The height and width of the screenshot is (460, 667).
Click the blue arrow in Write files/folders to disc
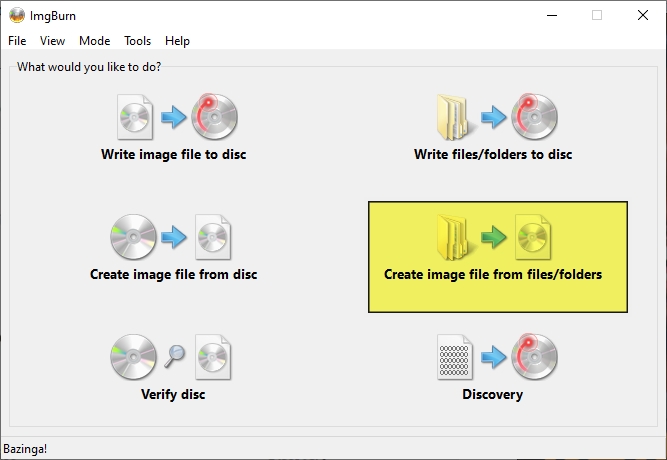[x=493, y=117]
